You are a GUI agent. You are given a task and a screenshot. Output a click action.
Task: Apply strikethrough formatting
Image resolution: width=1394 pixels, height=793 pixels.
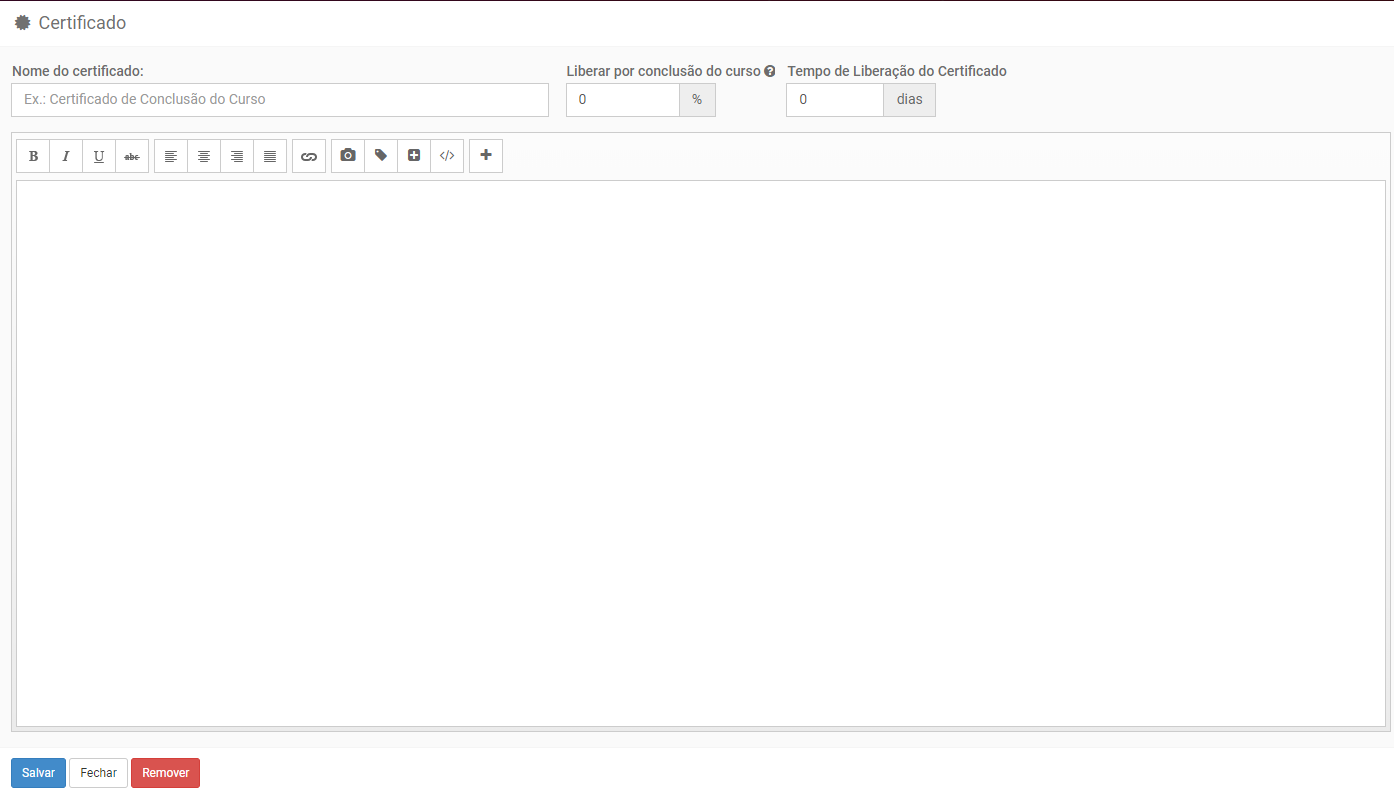(x=132, y=156)
